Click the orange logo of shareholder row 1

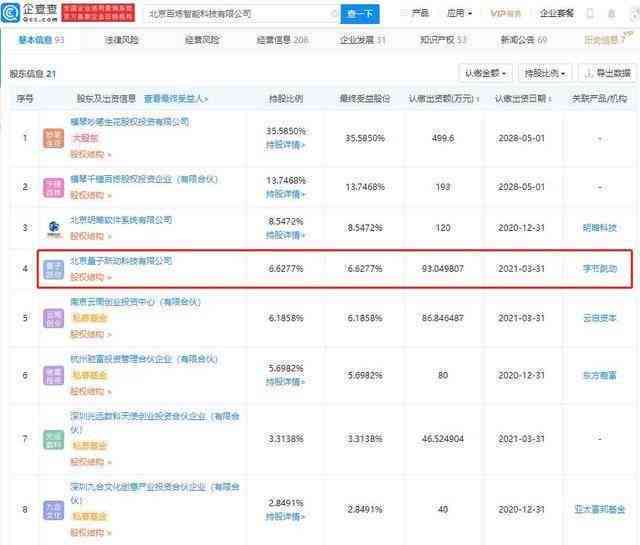[53, 139]
